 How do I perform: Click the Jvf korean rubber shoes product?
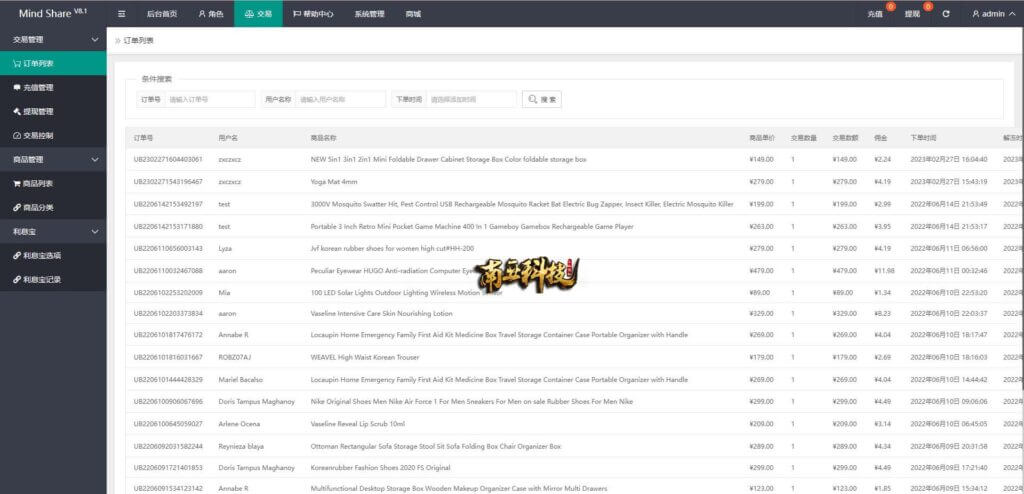[x=392, y=248]
